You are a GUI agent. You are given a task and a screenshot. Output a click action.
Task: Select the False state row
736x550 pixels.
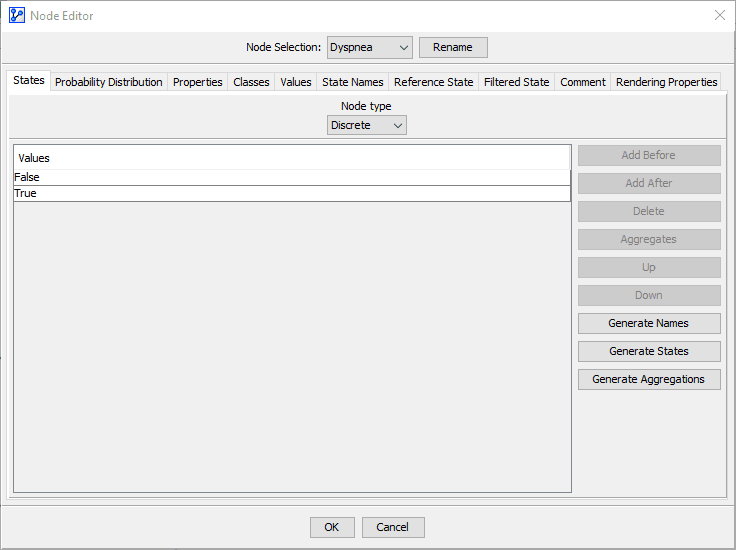[292, 177]
